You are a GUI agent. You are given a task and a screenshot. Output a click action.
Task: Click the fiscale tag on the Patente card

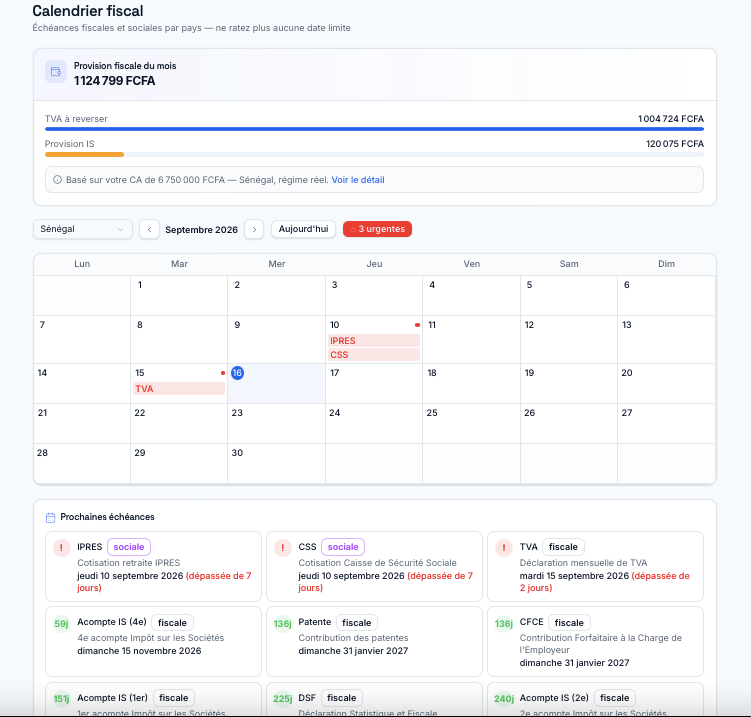click(357, 623)
